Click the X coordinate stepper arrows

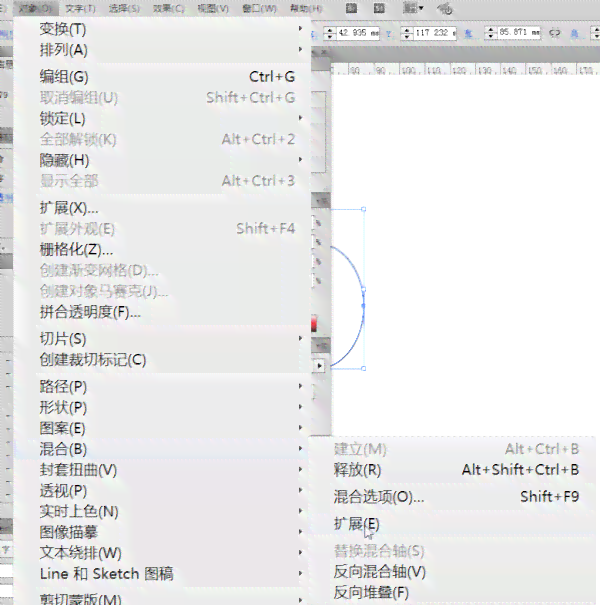330,33
